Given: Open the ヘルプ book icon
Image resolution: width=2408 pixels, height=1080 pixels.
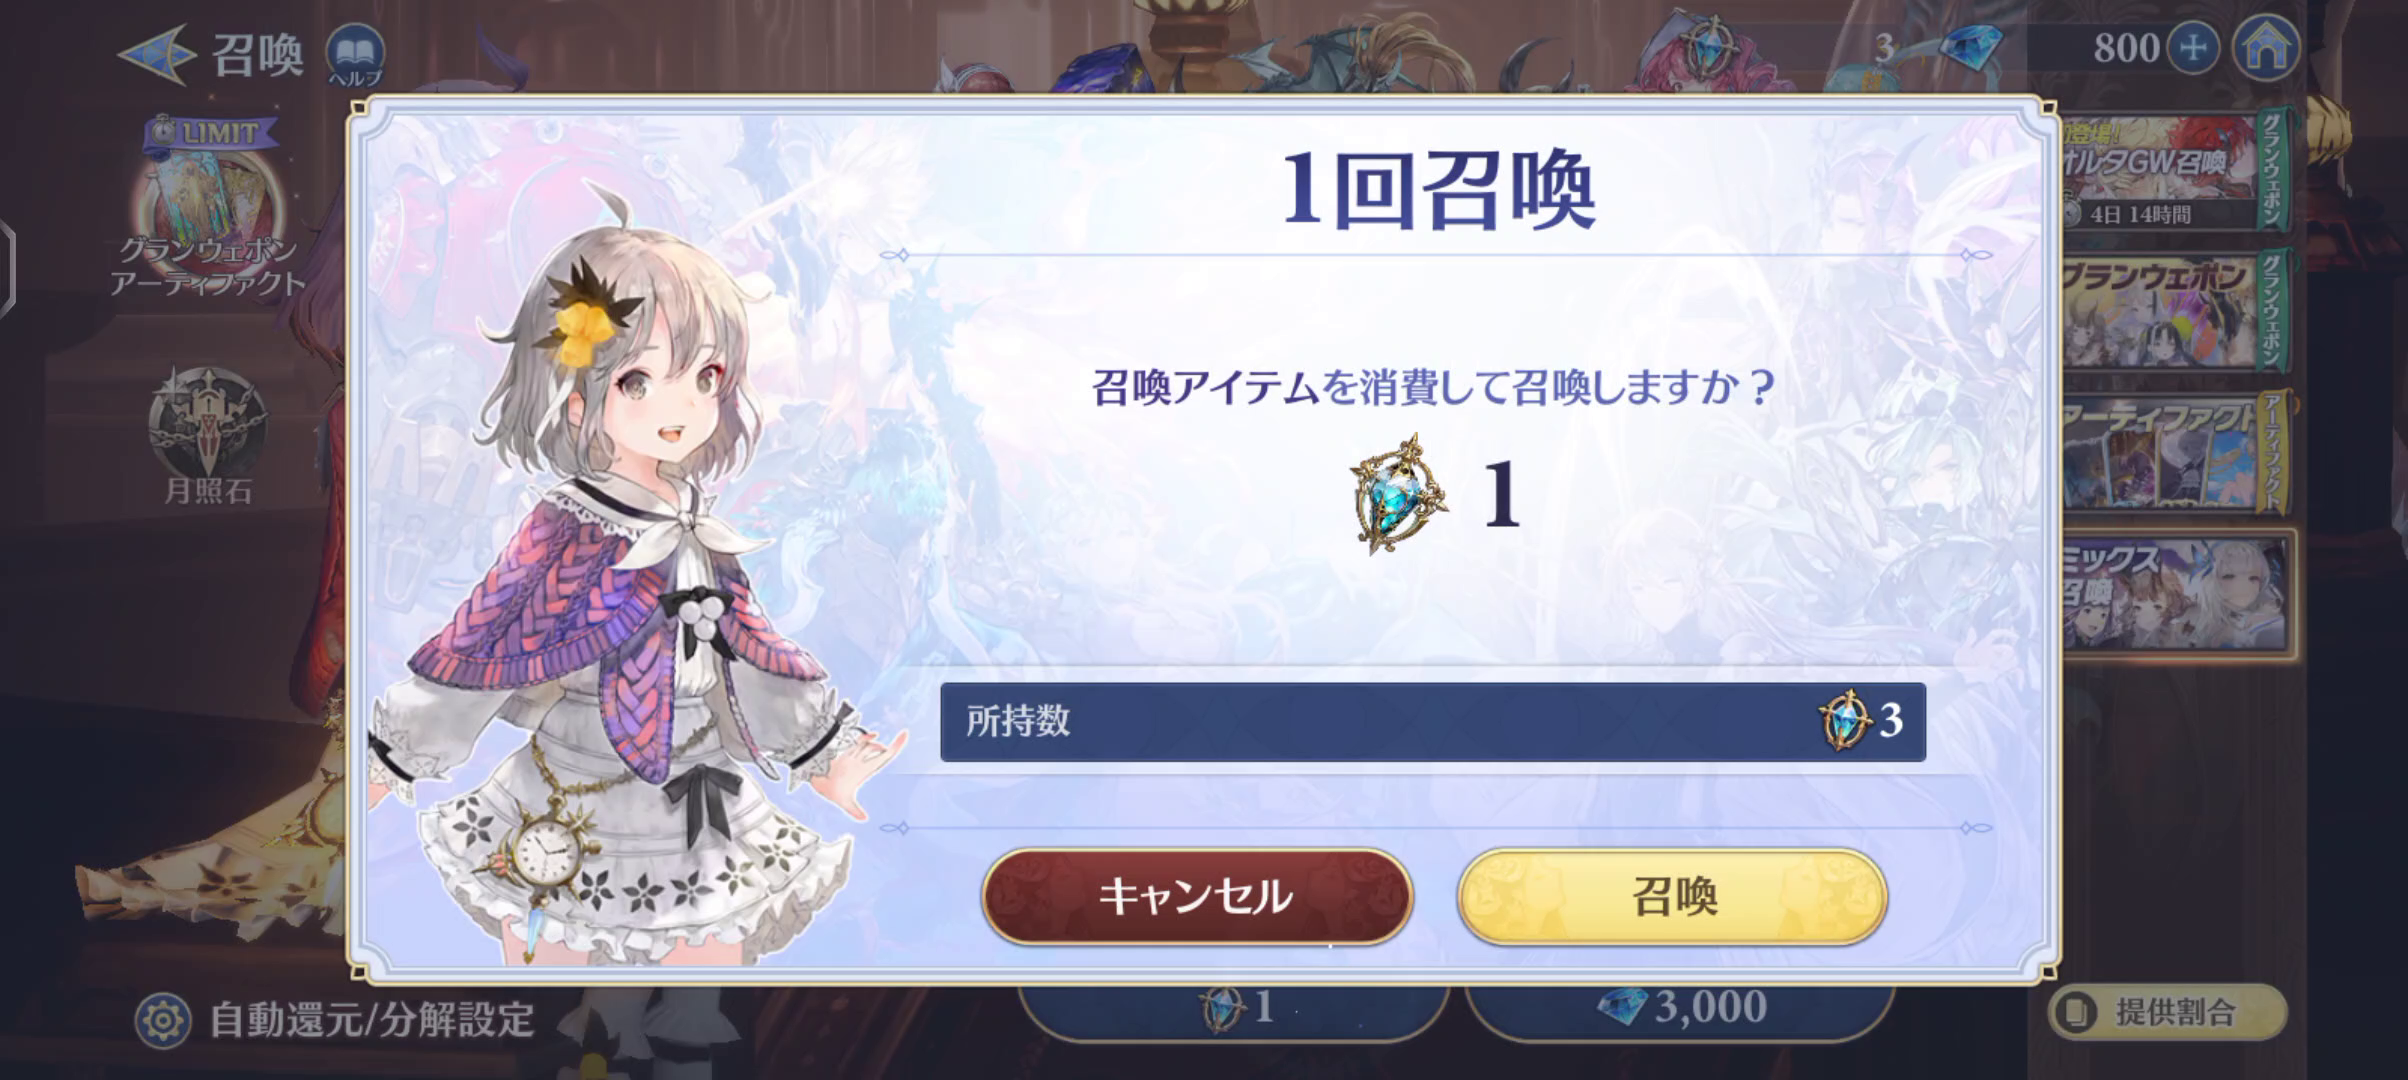Looking at the screenshot, I should tap(355, 53).
